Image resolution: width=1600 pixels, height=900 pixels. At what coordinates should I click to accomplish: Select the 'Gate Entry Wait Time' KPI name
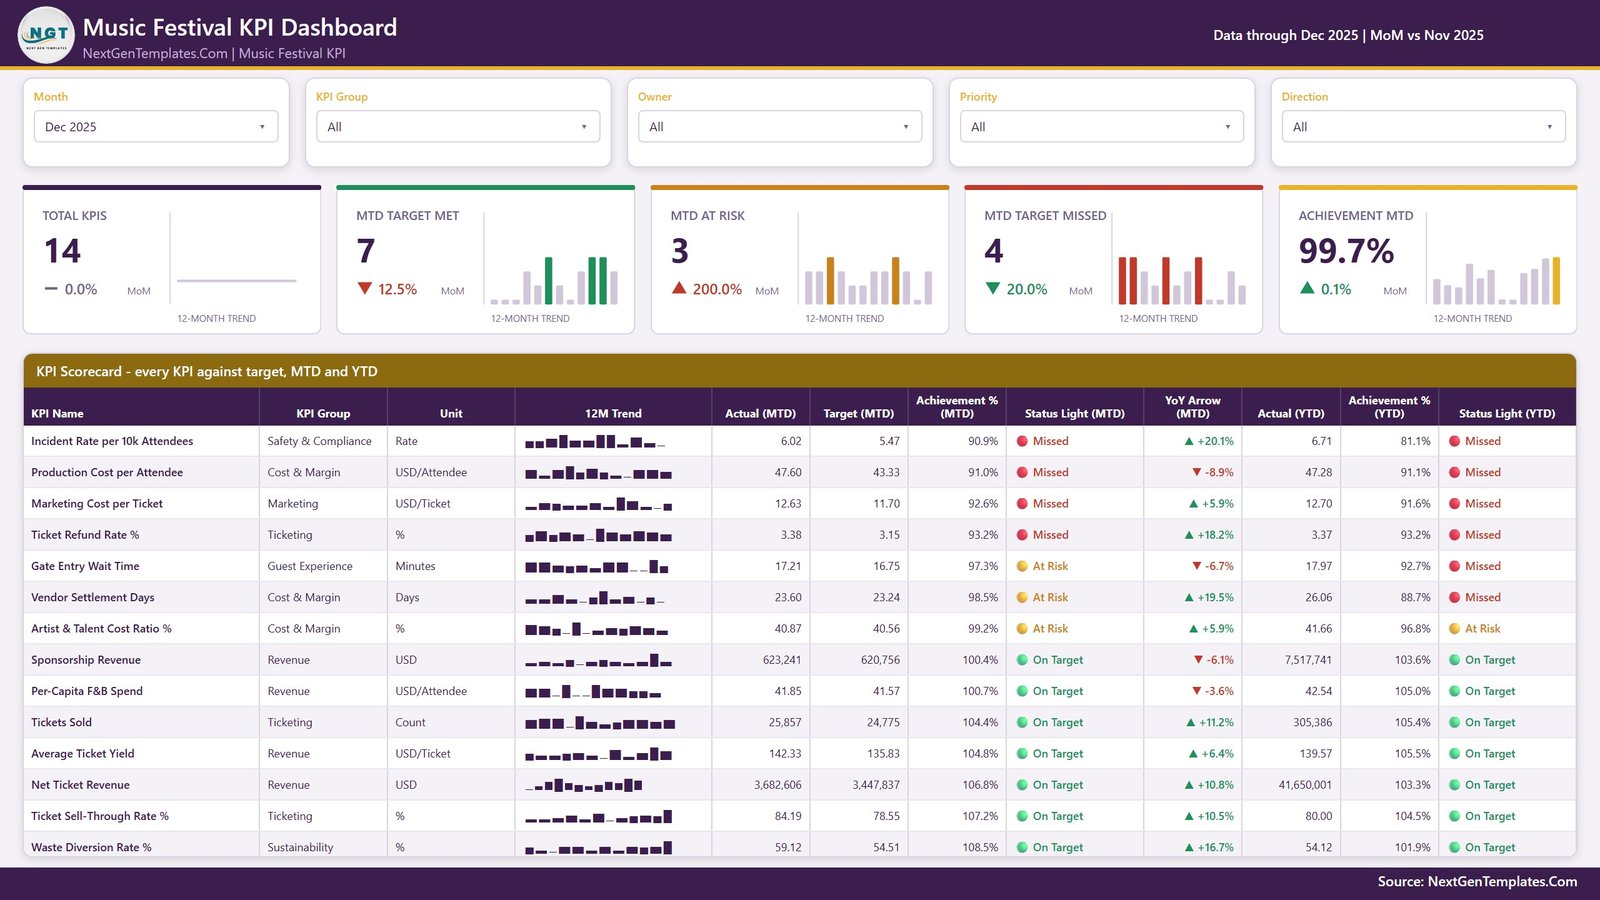click(85, 566)
